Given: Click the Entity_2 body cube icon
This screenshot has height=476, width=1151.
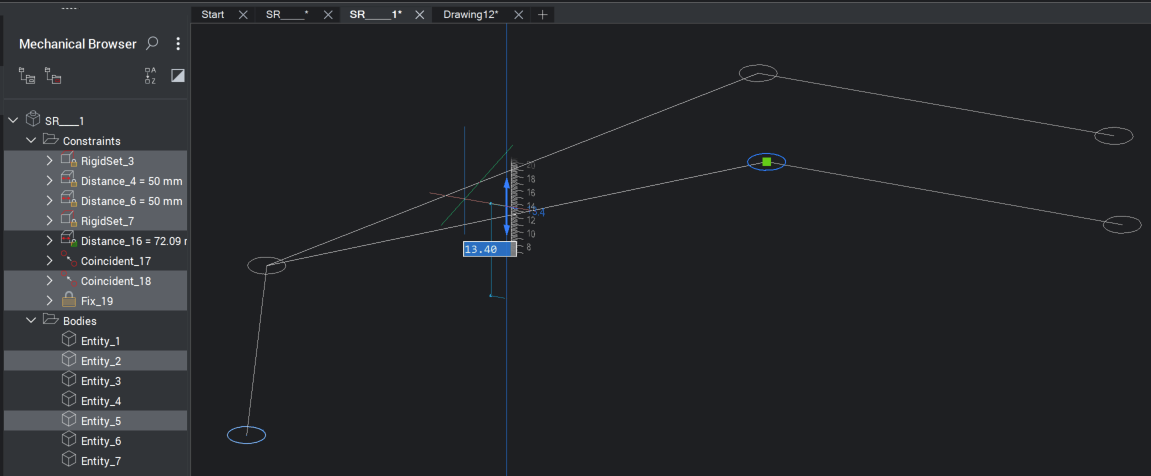Looking at the screenshot, I should pos(69,360).
